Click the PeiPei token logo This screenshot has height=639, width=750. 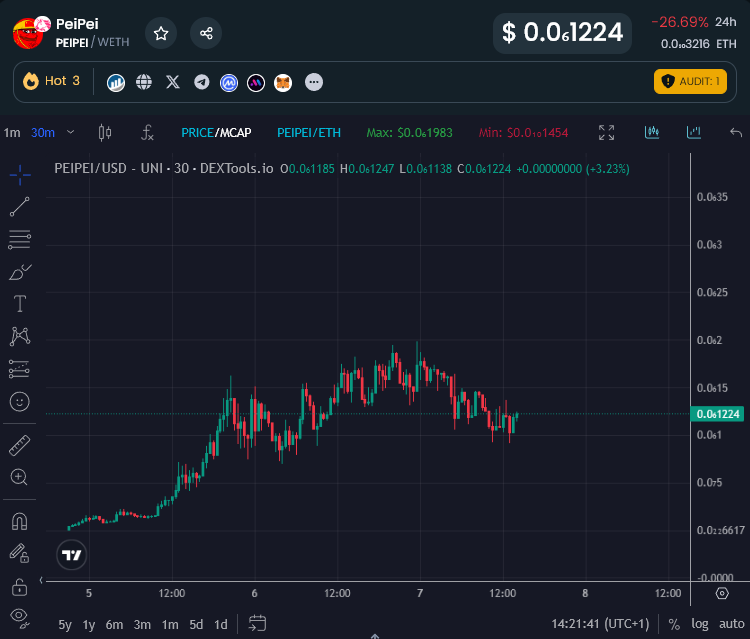tap(29, 33)
